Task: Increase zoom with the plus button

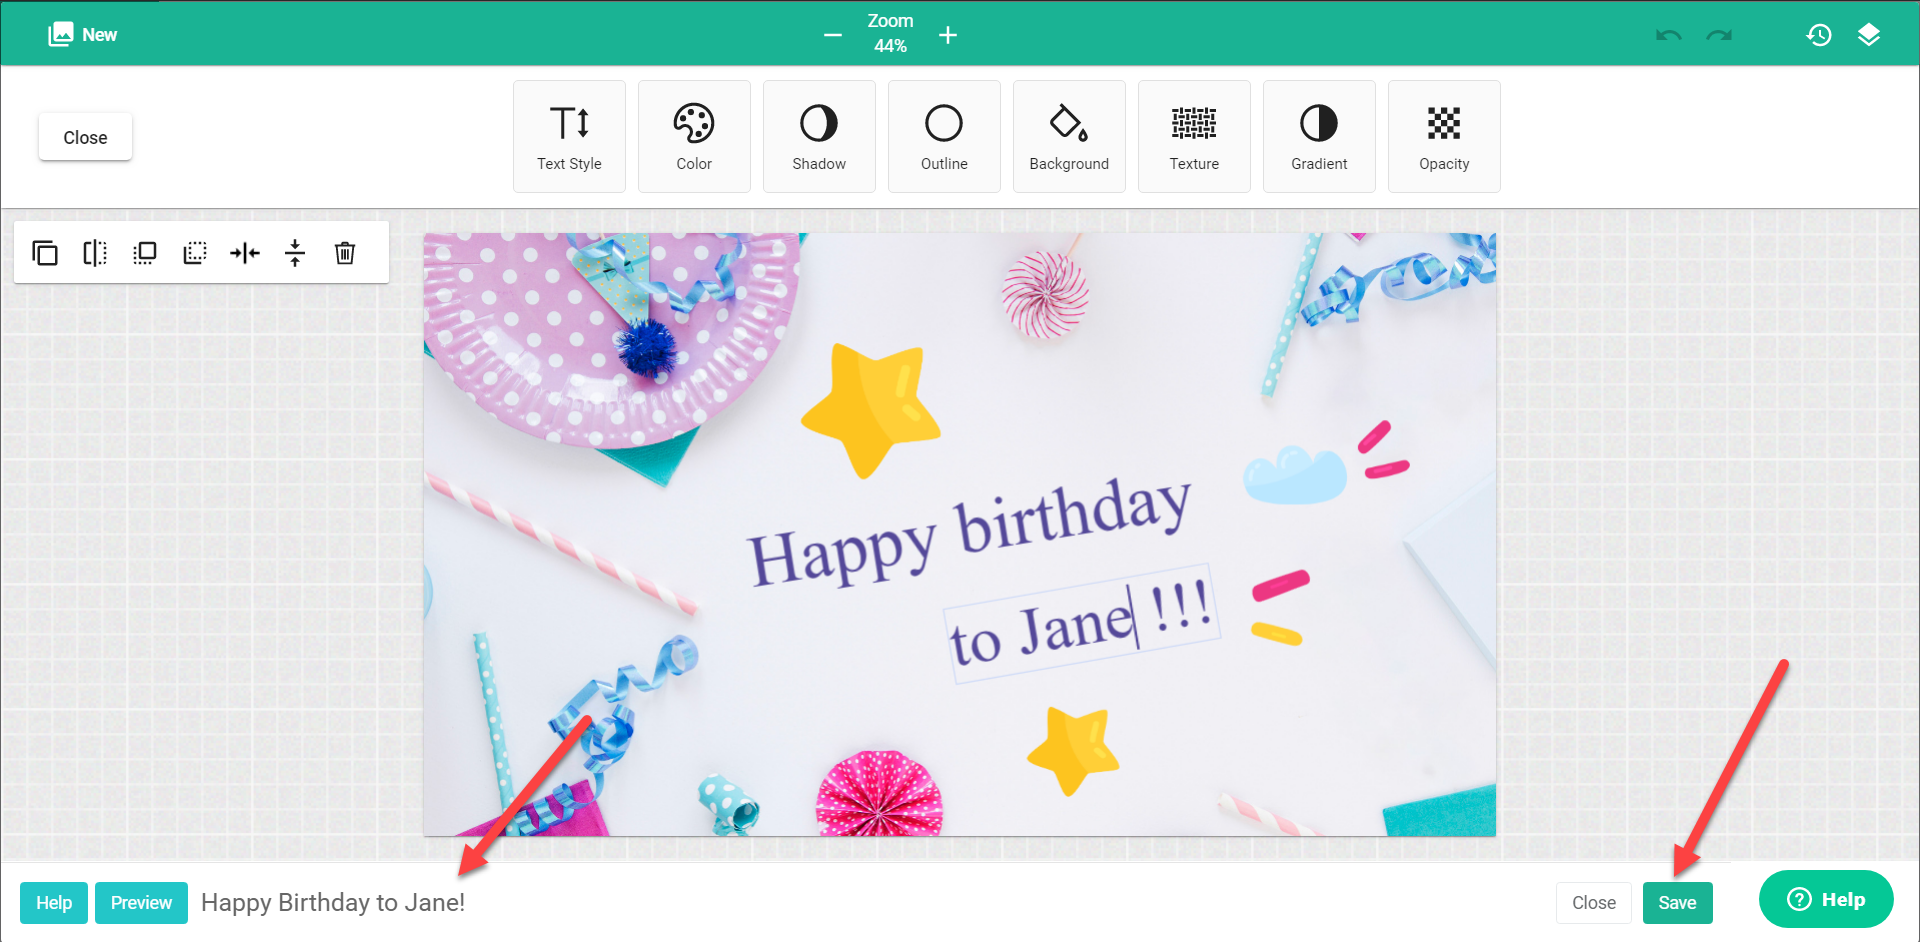Action: [x=948, y=35]
